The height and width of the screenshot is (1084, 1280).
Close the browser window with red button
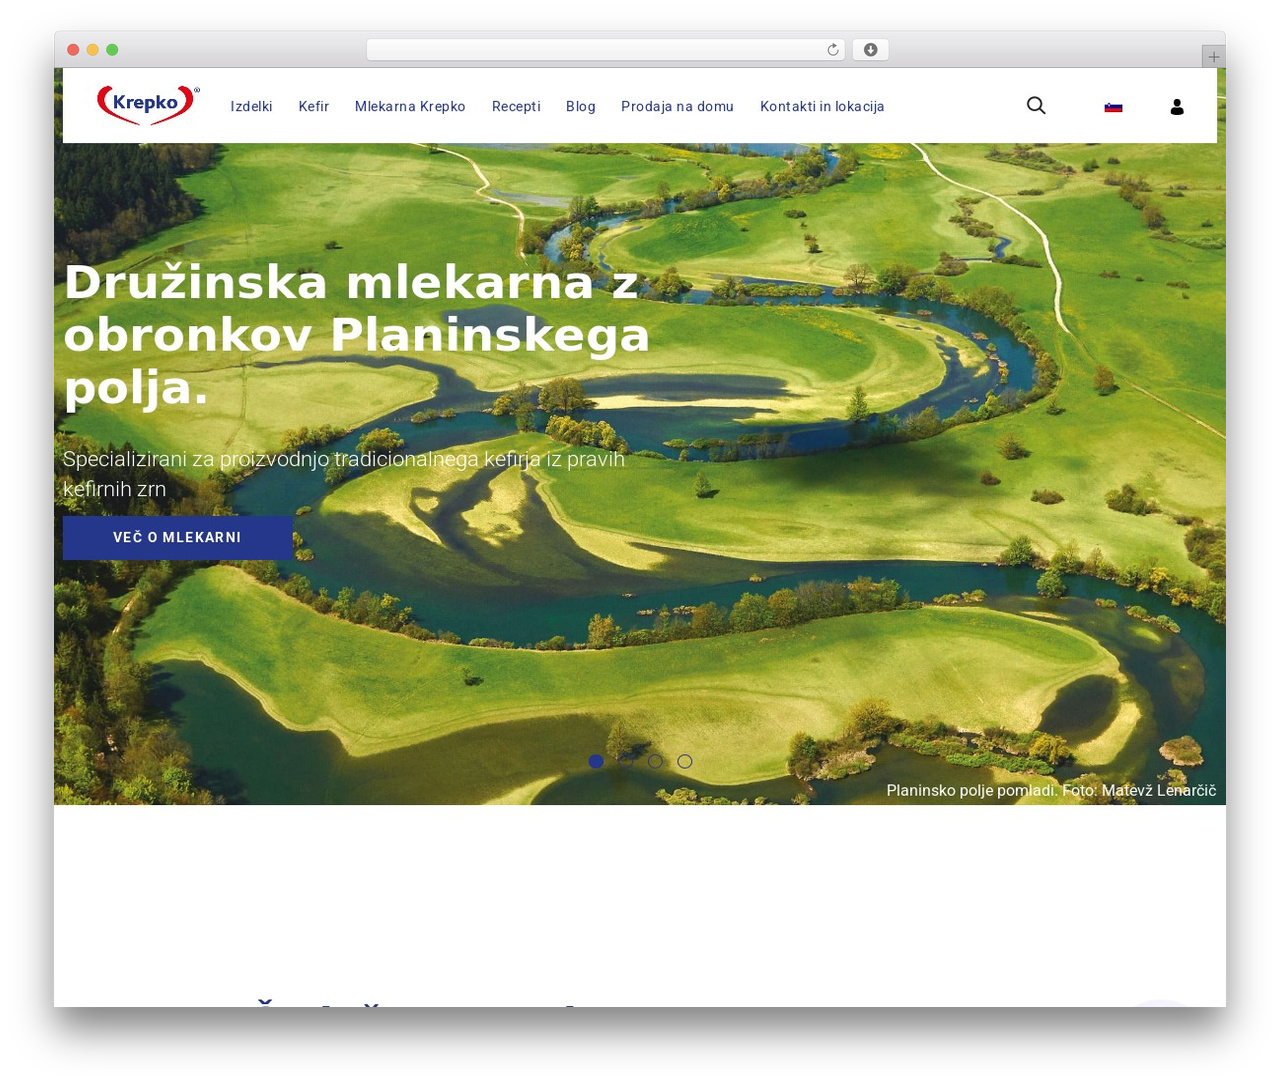point(73,50)
